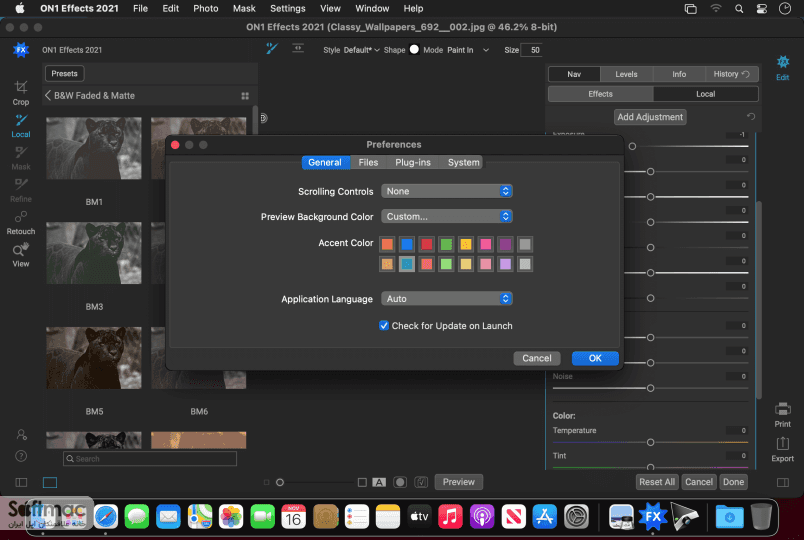Image resolution: width=804 pixels, height=540 pixels.
Task: Open the Edit module icon
Action: coord(782,68)
